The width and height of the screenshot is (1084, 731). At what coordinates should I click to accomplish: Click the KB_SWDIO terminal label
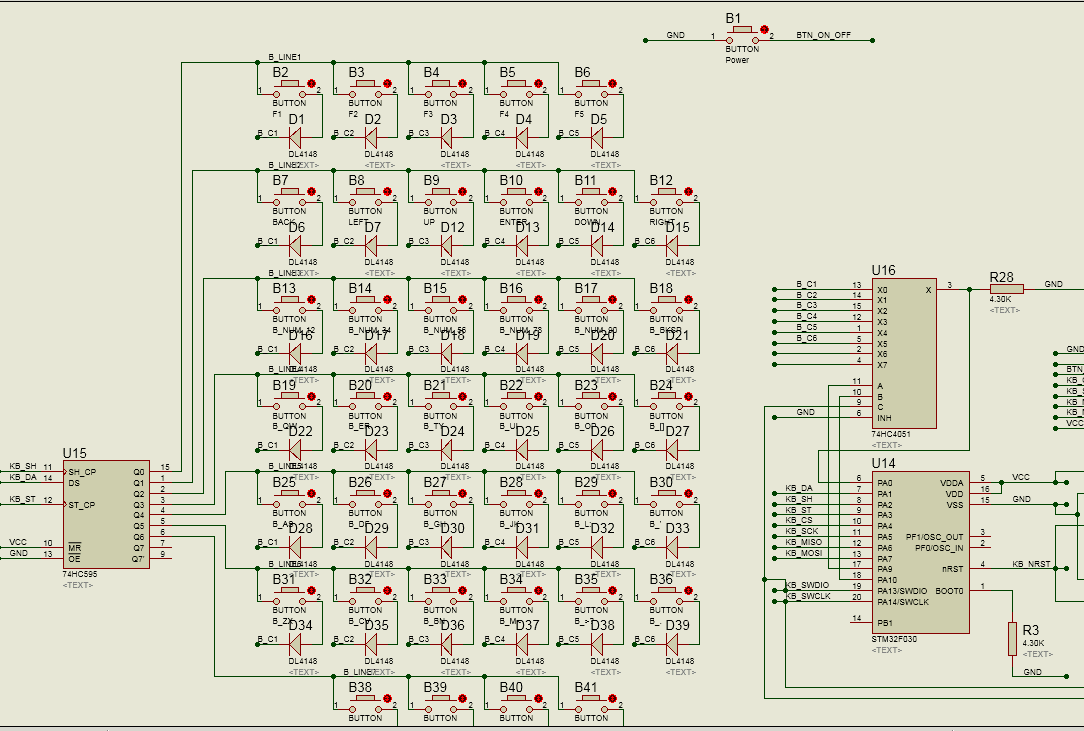click(x=807, y=585)
